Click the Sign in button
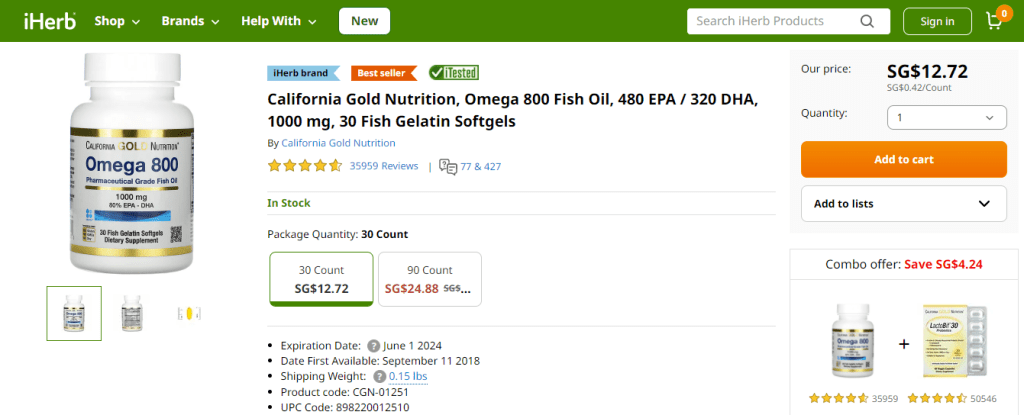Screen dimensions: 1024x415 pos(937,21)
